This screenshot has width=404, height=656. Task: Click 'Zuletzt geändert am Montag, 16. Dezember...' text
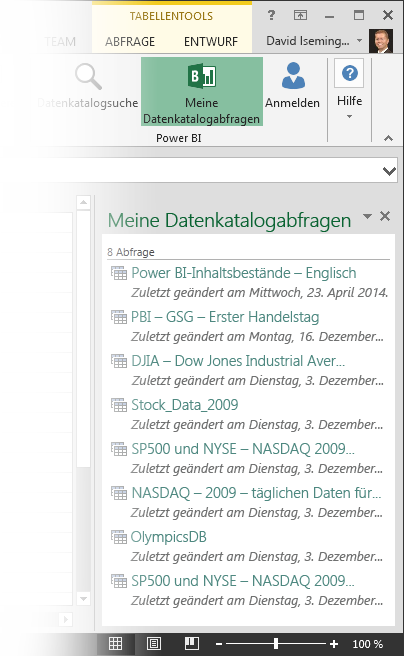coord(257,336)
